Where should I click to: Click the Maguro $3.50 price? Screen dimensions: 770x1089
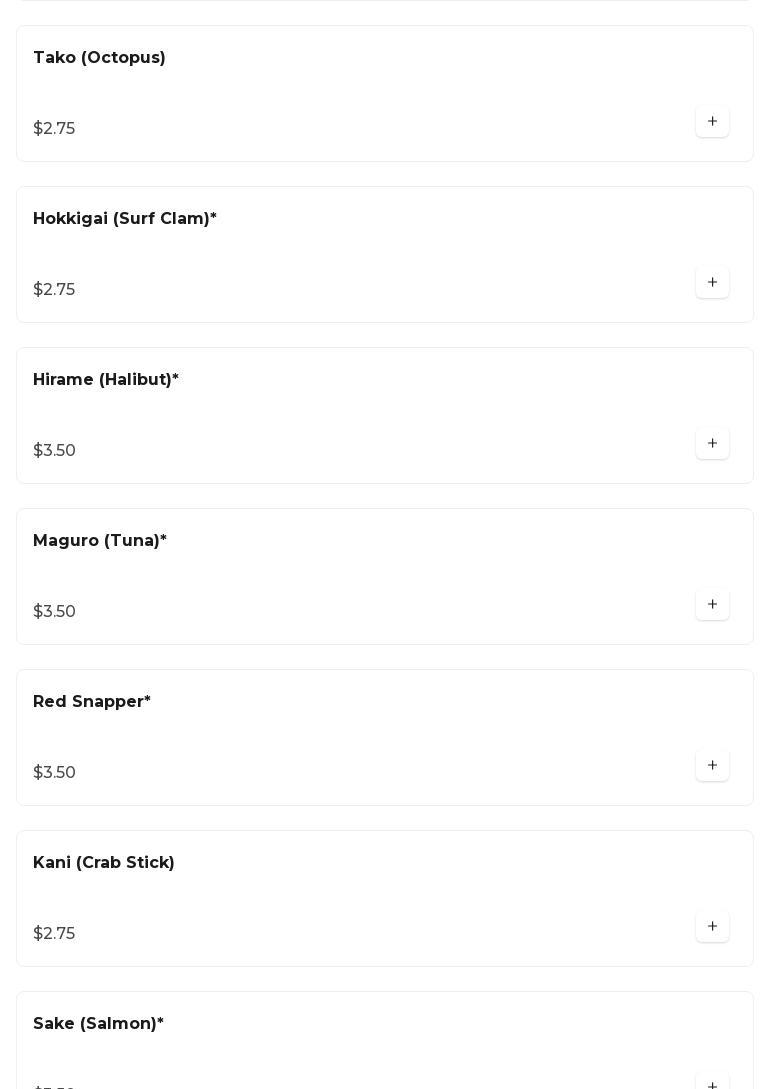pos(54,612)
